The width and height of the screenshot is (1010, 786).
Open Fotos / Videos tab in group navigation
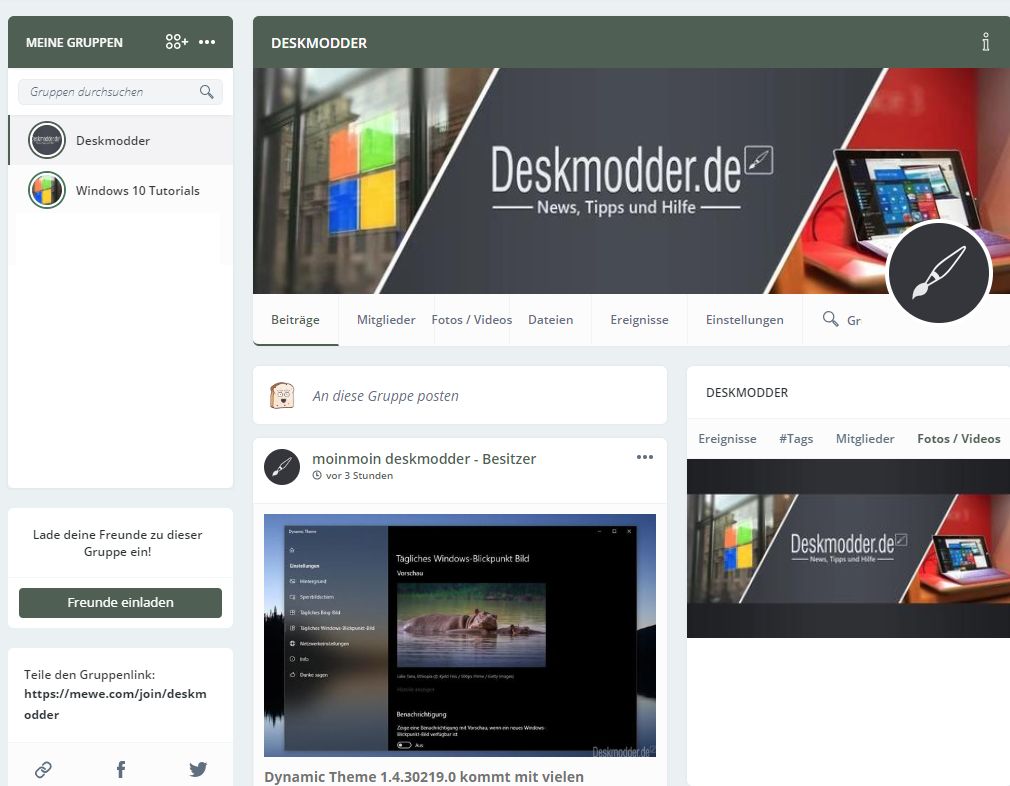click(472, 320)
